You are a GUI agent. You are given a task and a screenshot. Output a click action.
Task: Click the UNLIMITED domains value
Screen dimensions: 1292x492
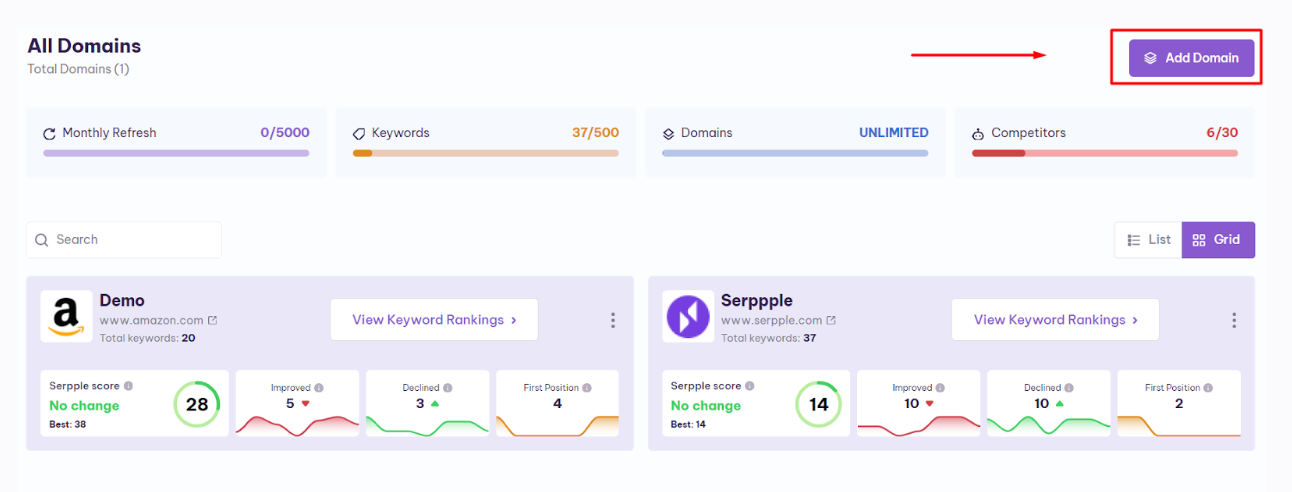tap(894, 132)
